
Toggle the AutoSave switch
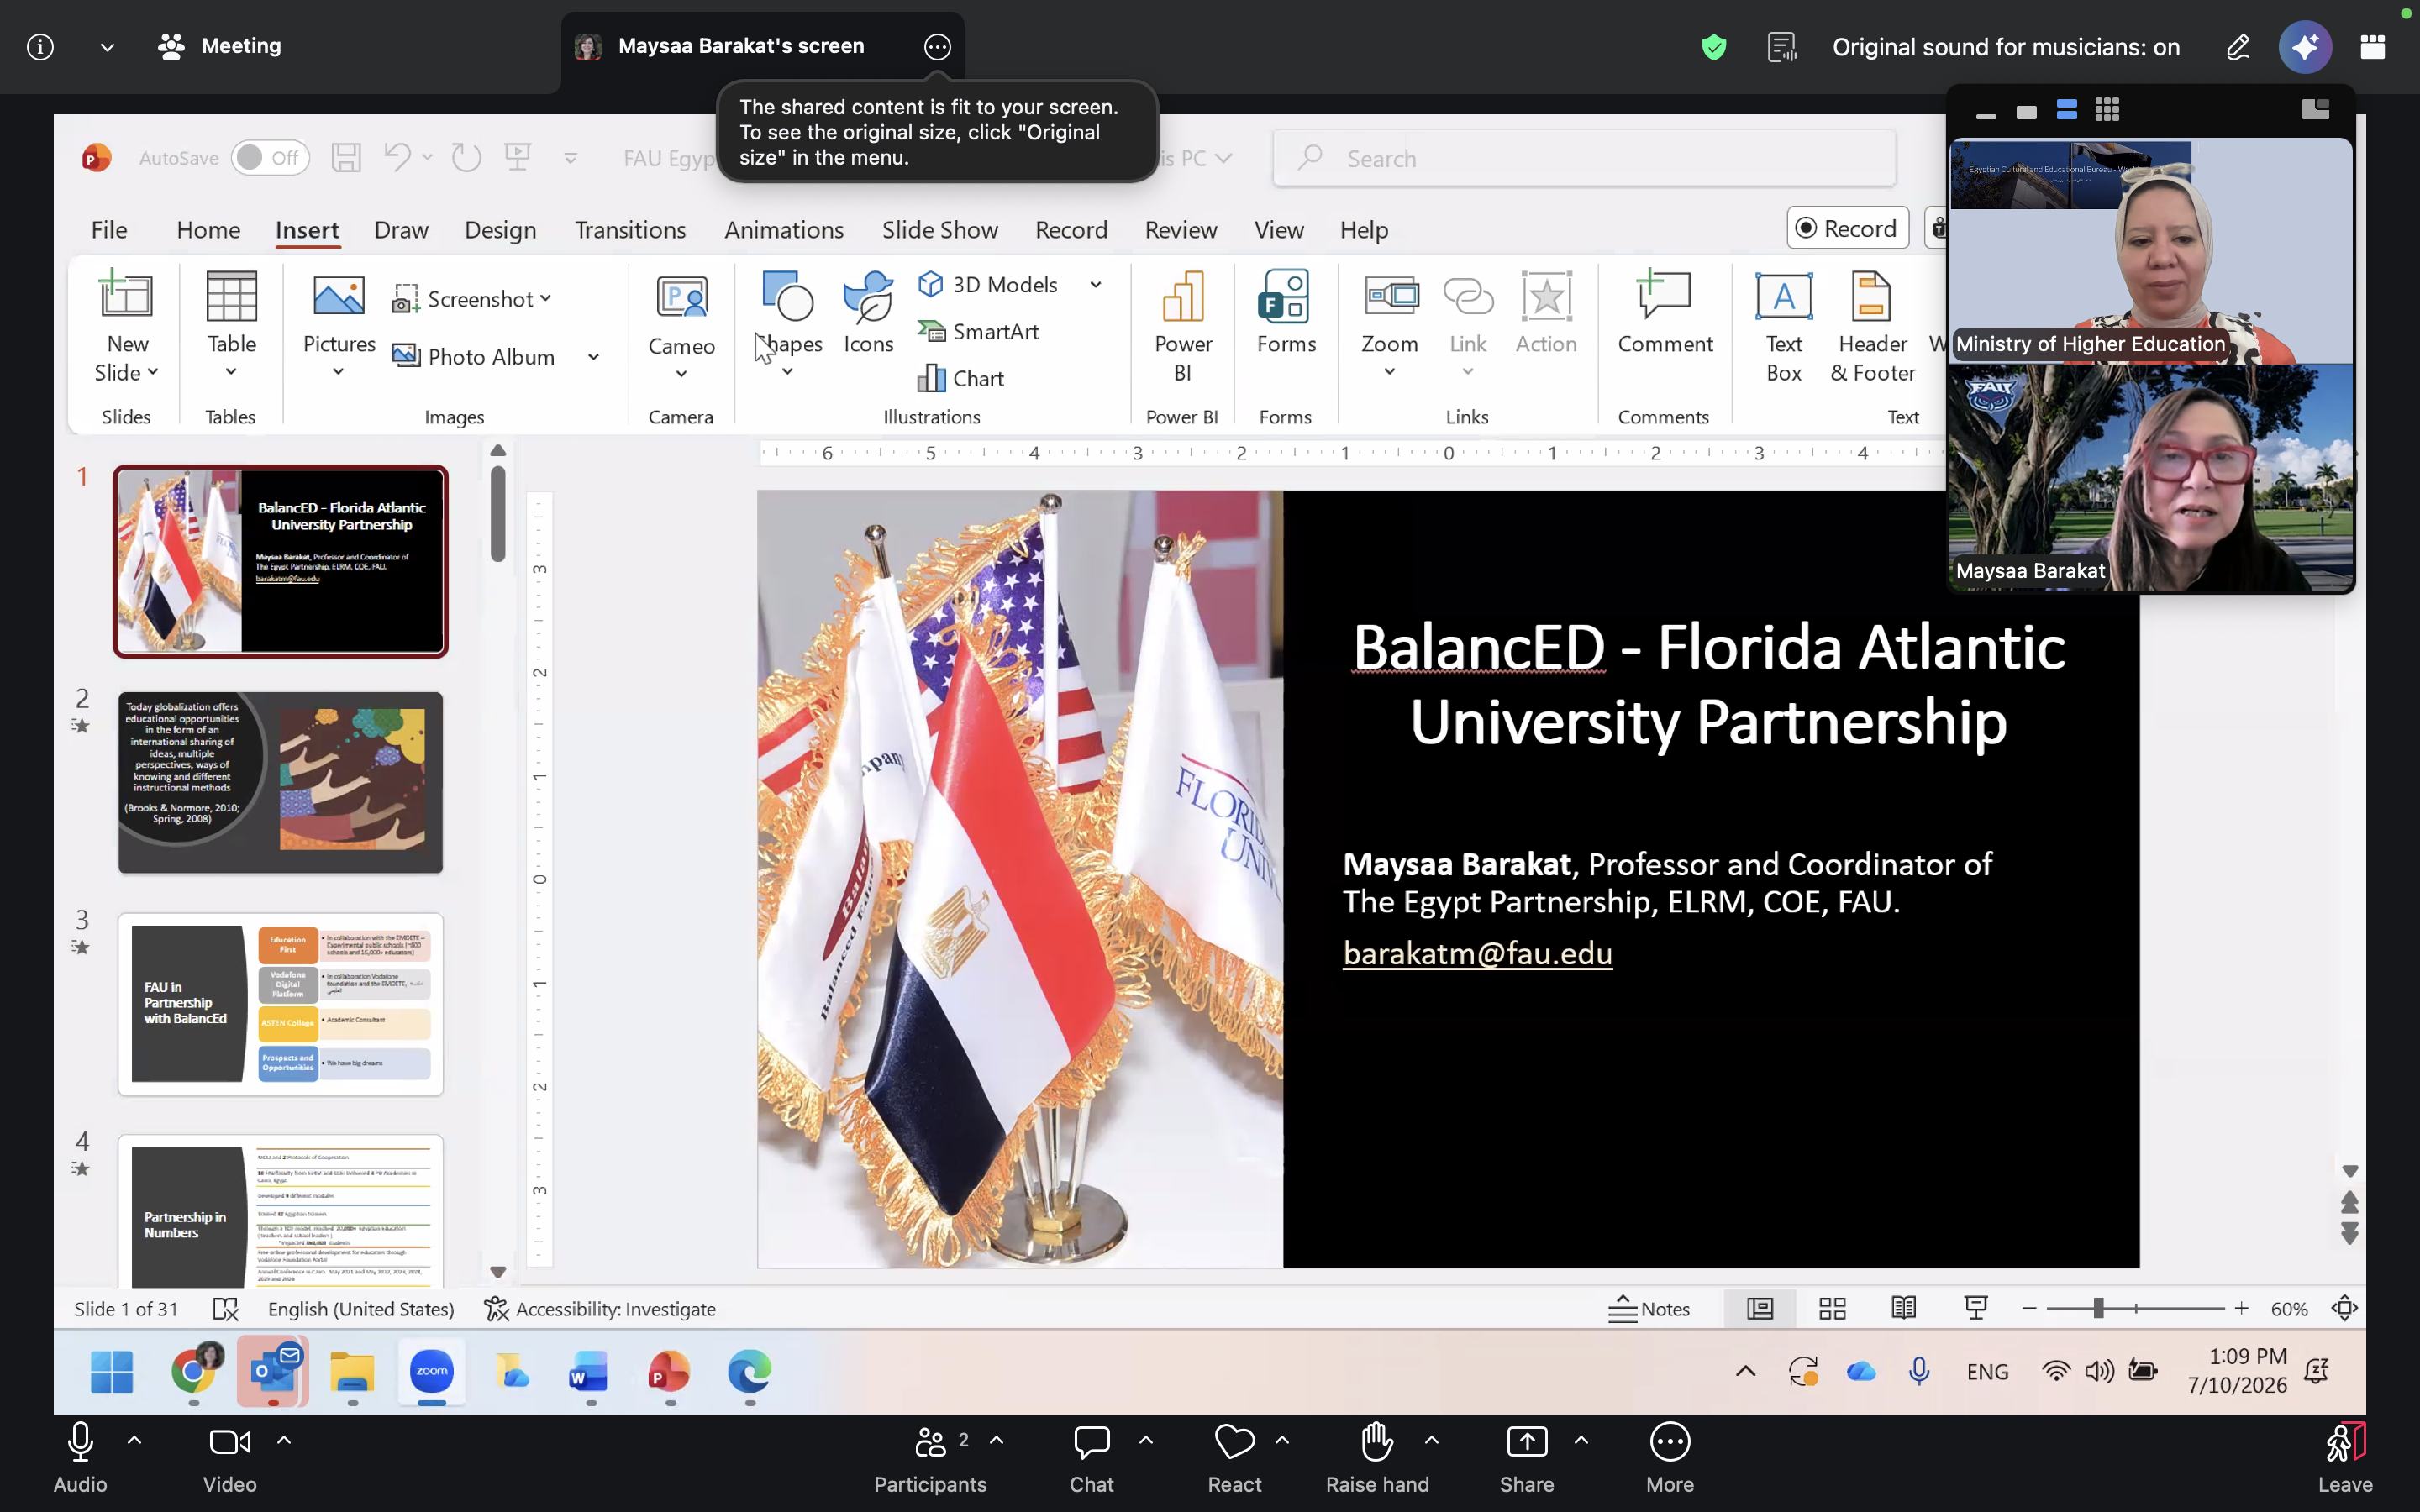click(270, 158)
